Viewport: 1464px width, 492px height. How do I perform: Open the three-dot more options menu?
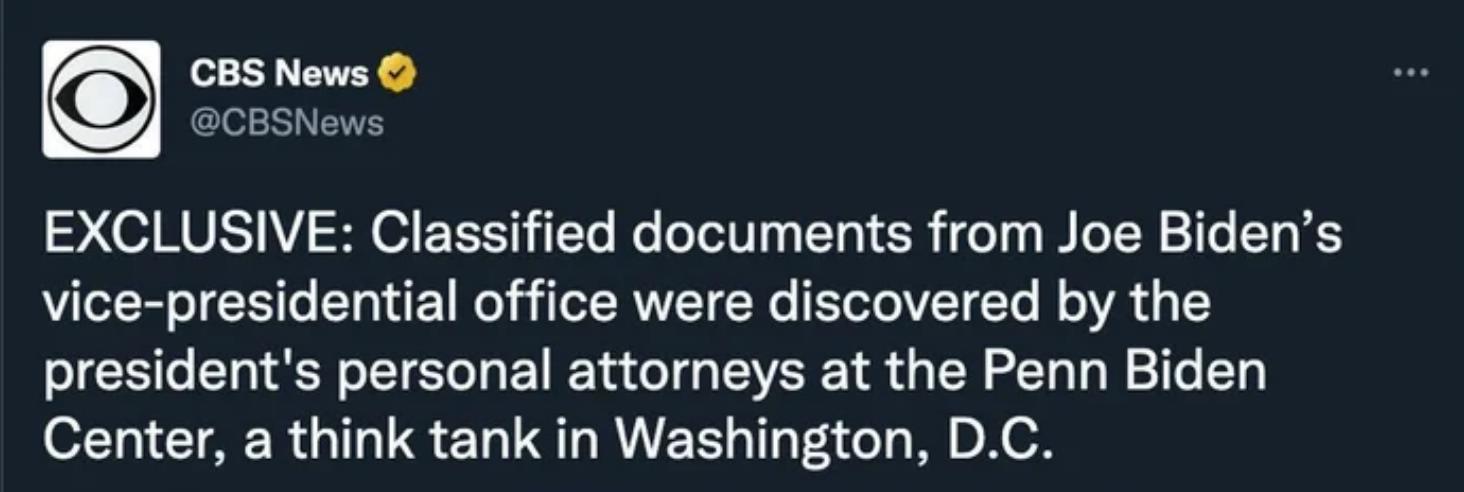point(1411,73)
